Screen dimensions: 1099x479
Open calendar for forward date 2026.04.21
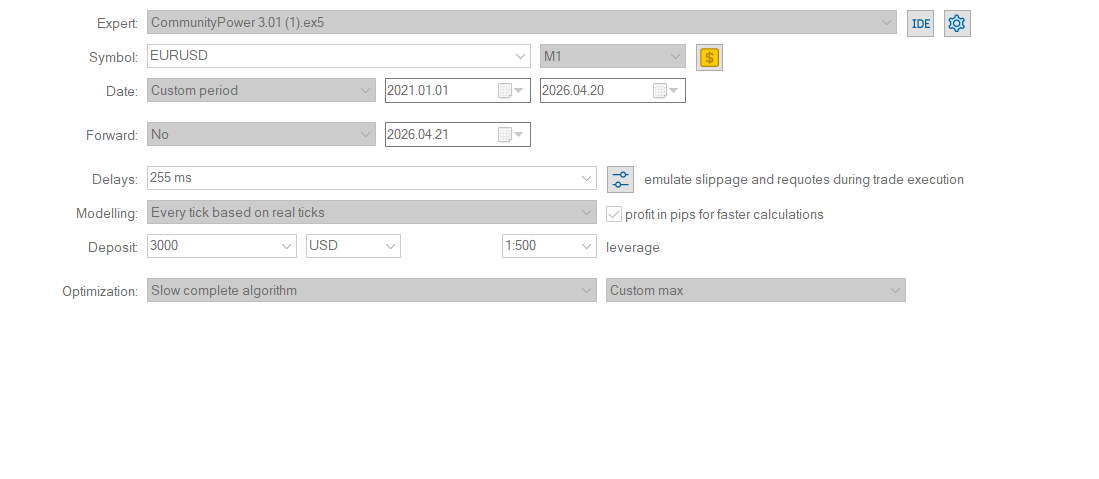(510, 135)
